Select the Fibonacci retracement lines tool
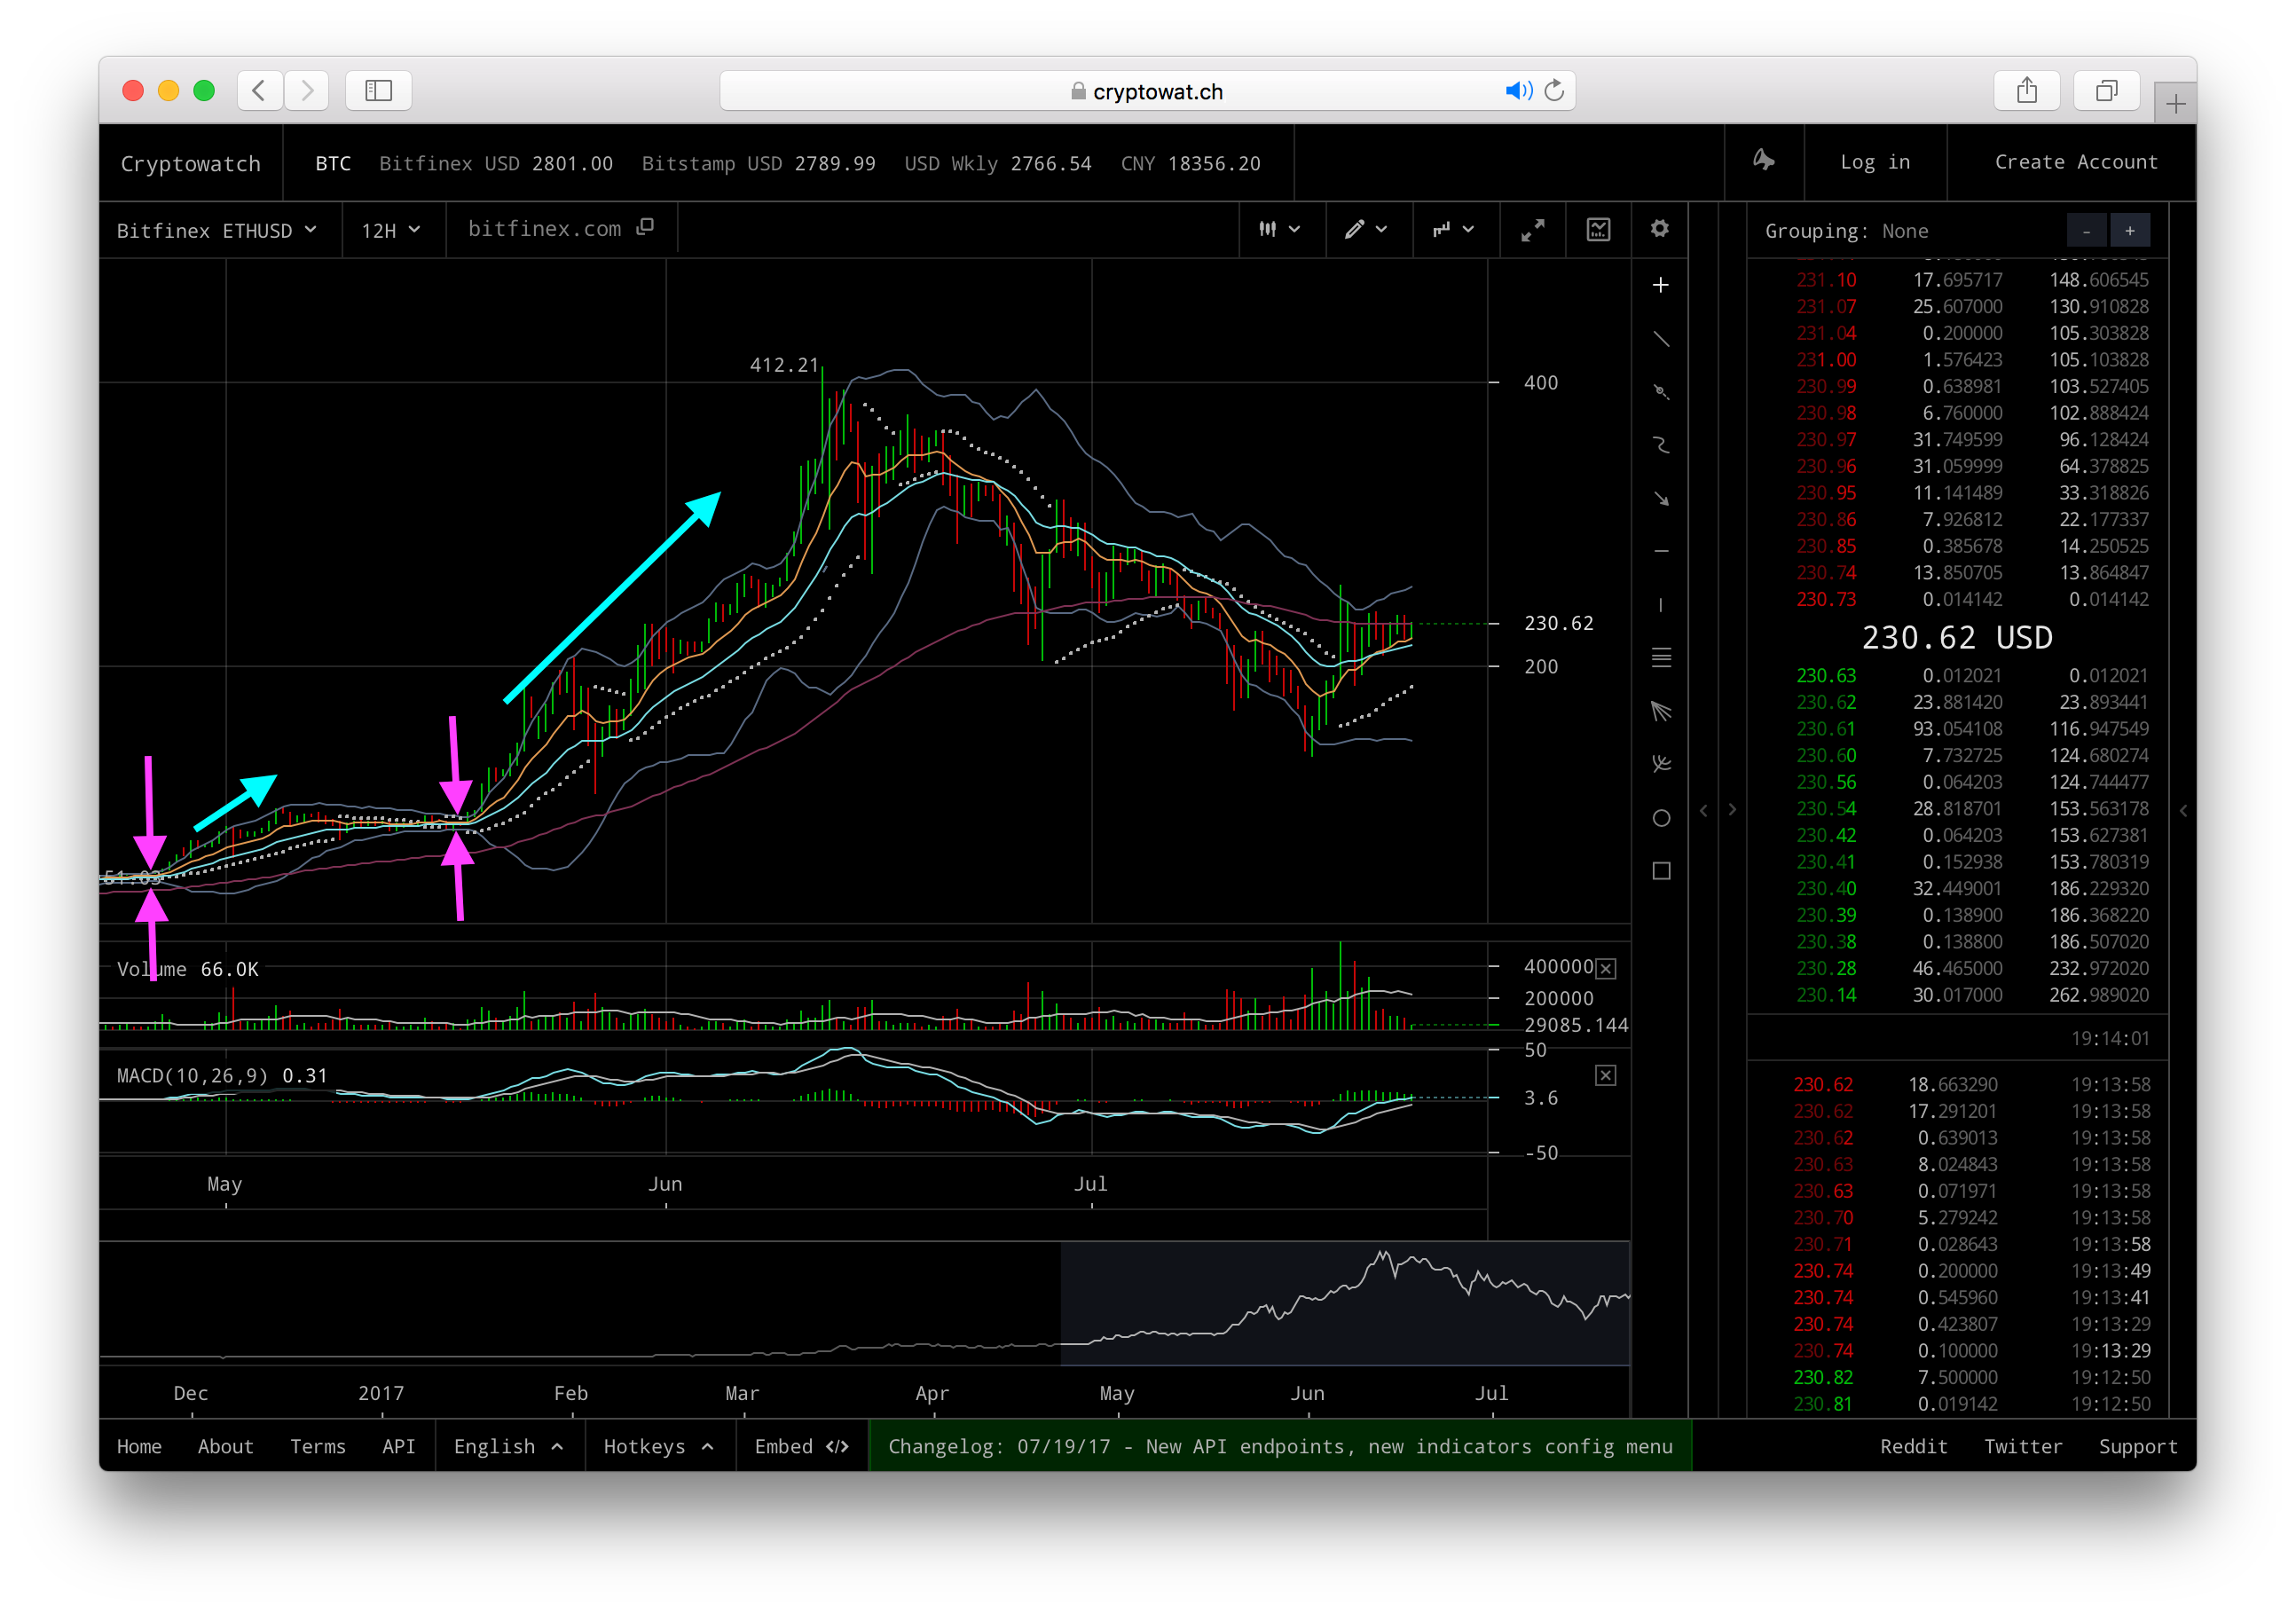This screenshot has width=2296, height=1613. 1660,658
